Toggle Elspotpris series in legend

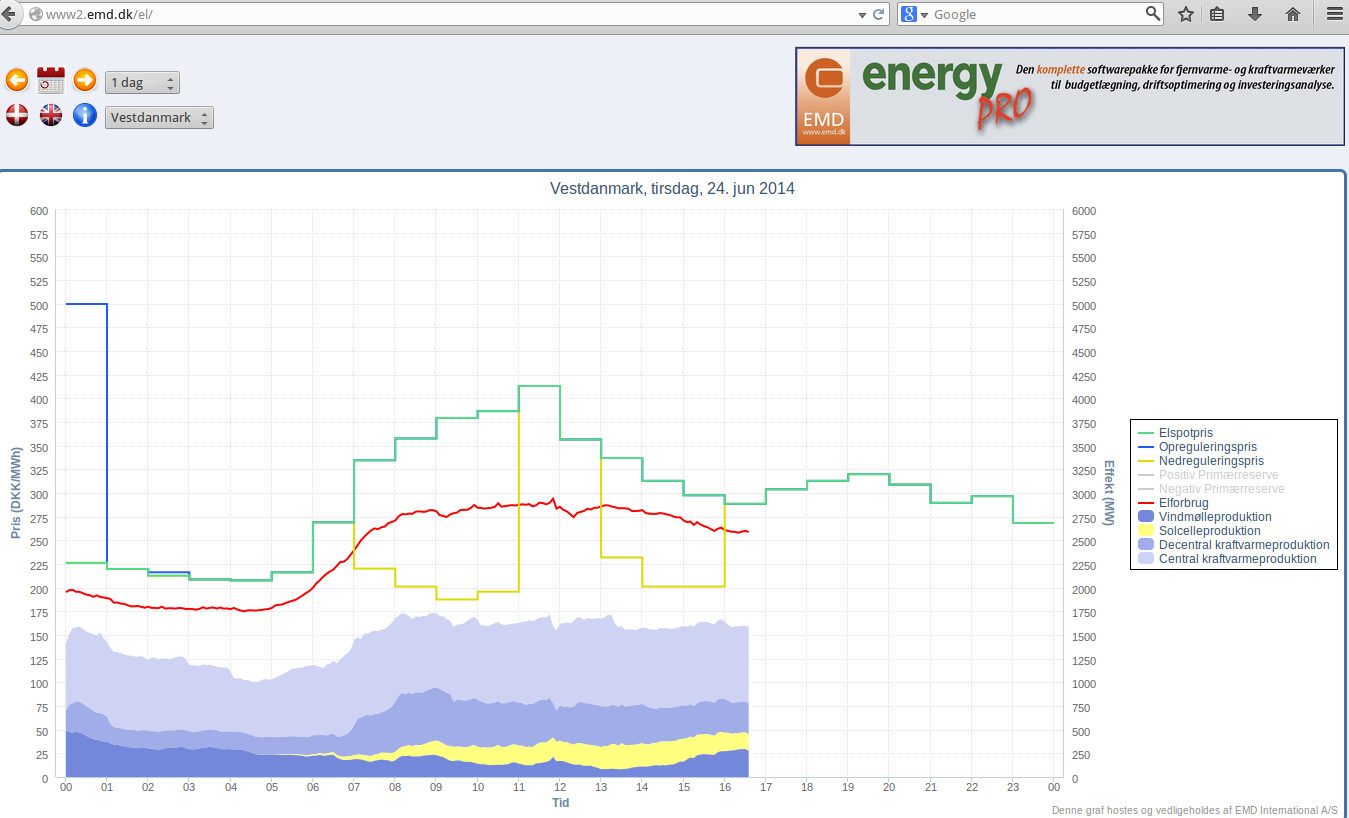click(1187, 433)
